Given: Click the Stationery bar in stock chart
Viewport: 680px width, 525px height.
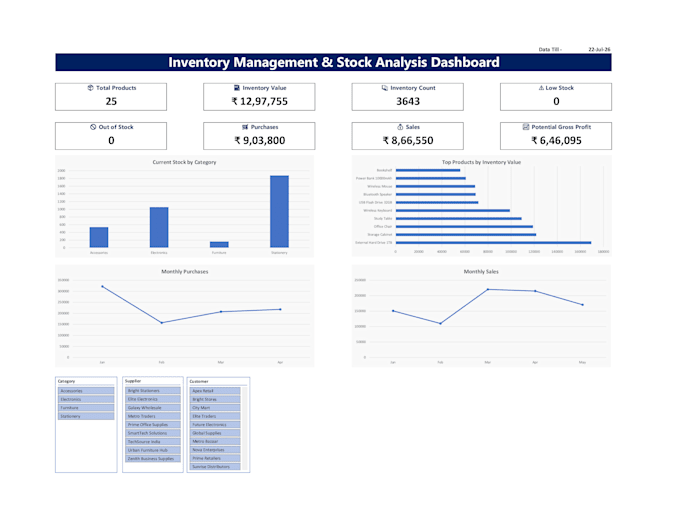Looking at the screenshot, I should click(x=279, y=212).
